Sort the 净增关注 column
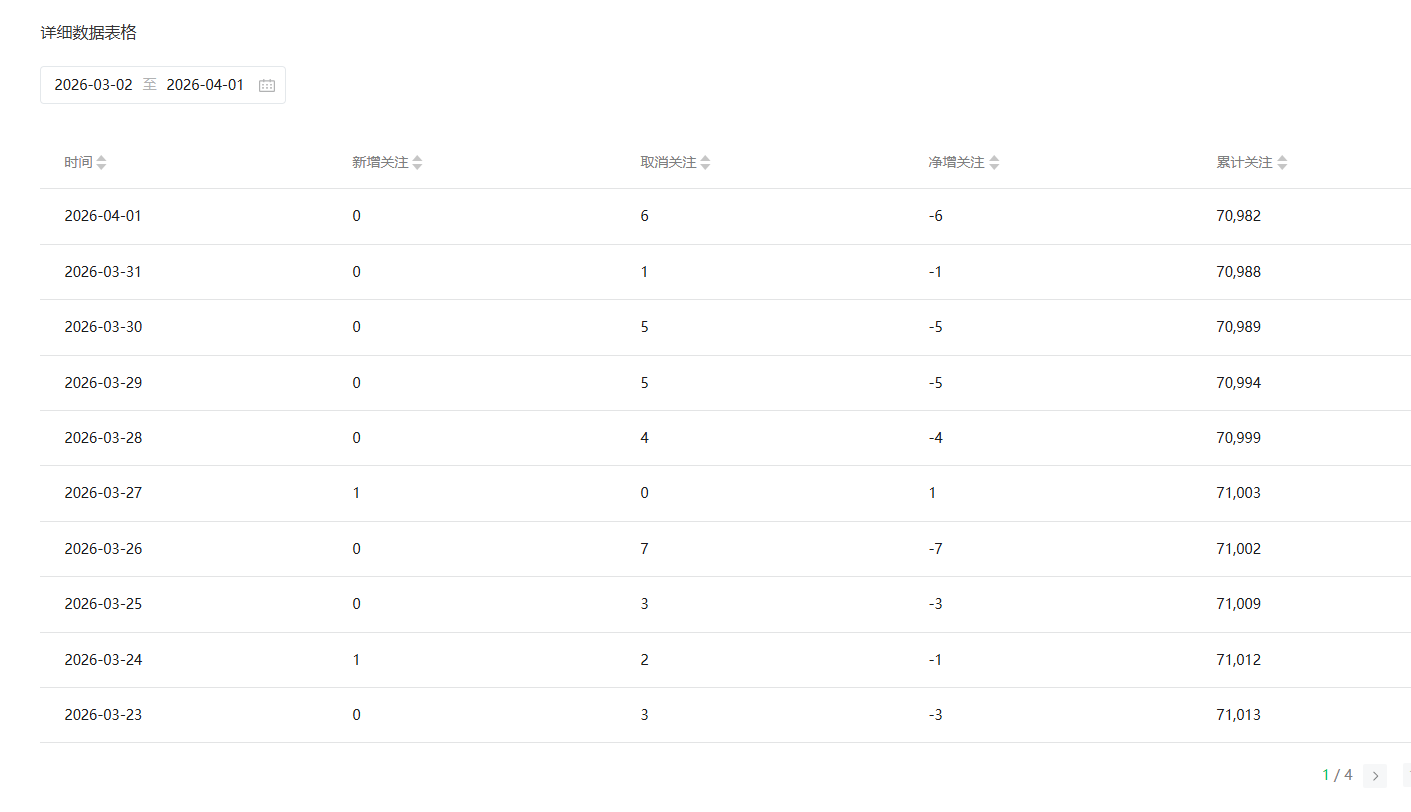Screen dimensions: 1411x812 click(994, 163)
